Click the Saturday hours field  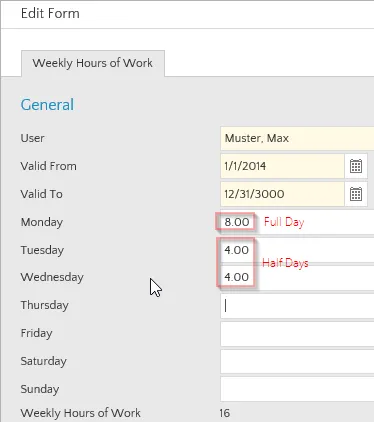[x=297, y=361]
